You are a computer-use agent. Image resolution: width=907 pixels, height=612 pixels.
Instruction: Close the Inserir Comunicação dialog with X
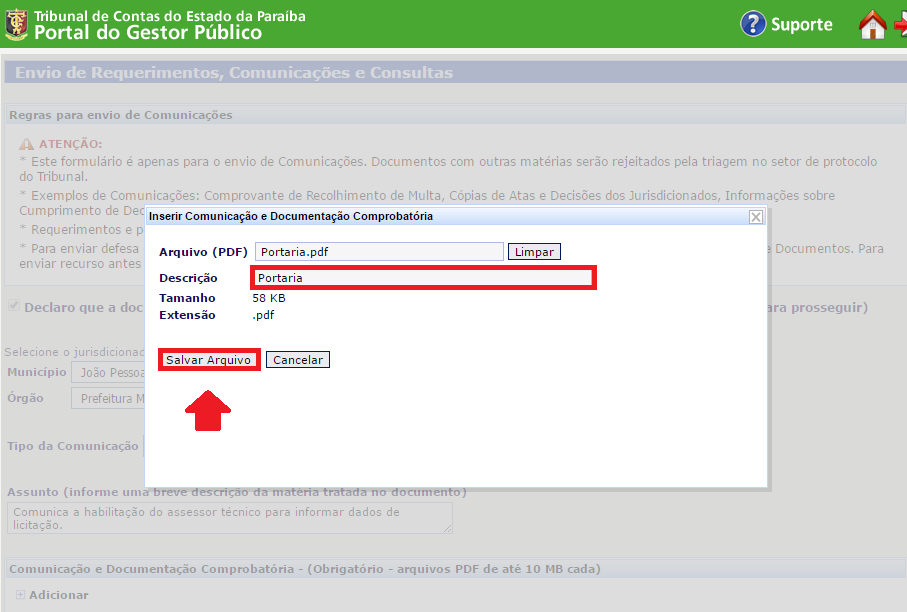pyautogui.click(x=756, y=216)
